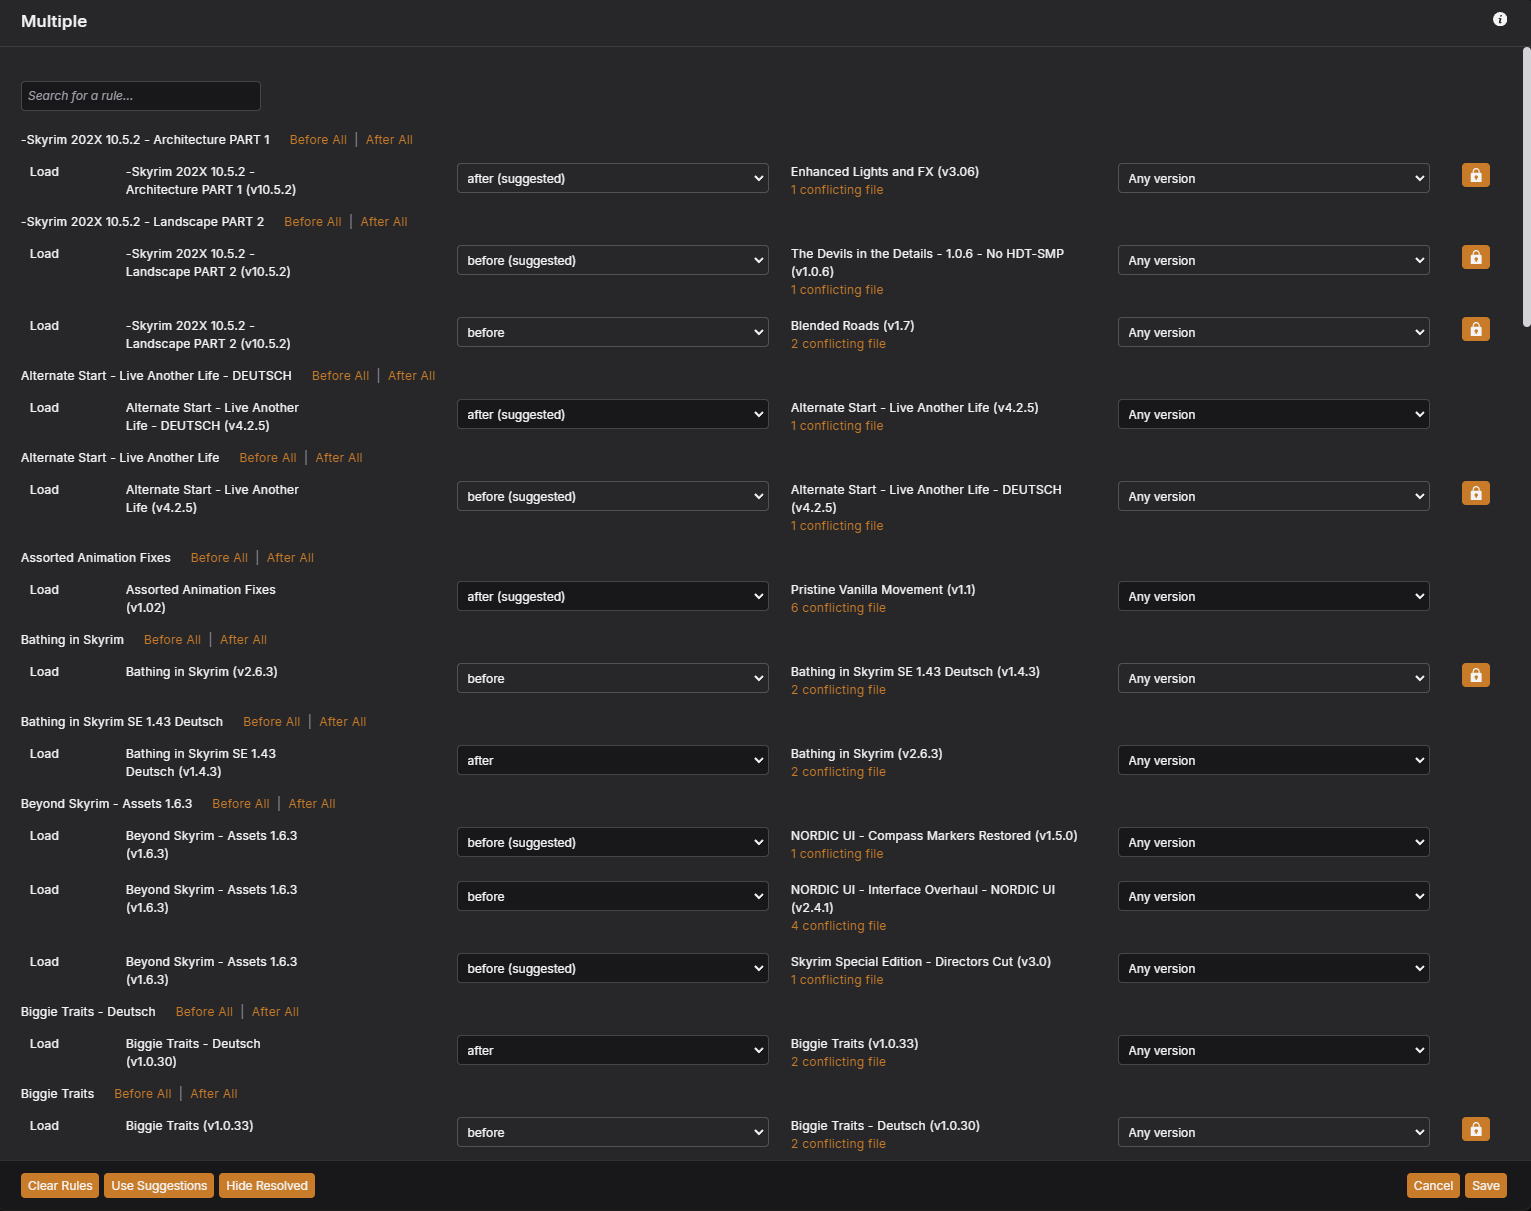Image resolution: width=1531 pixels, height=1211 pixels.
Task: Open the version dropdown for Blended Roads
Action: click(1272, 333)
